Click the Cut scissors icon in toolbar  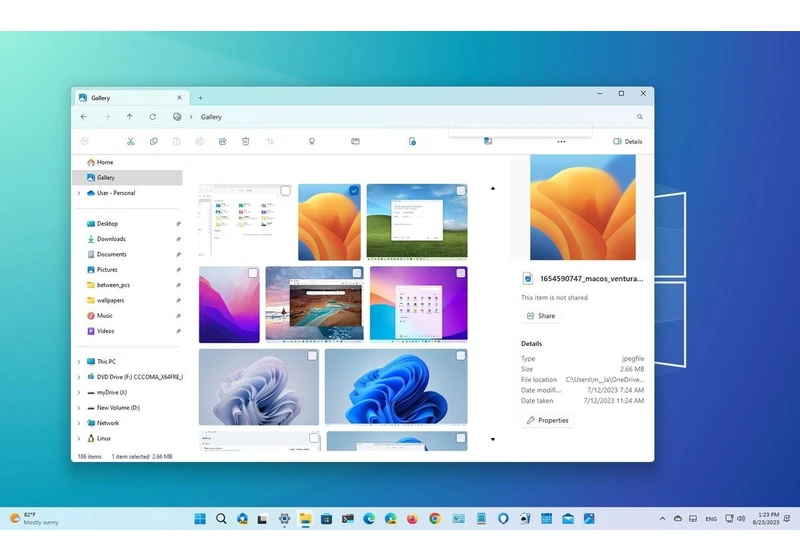pos(131,141)
